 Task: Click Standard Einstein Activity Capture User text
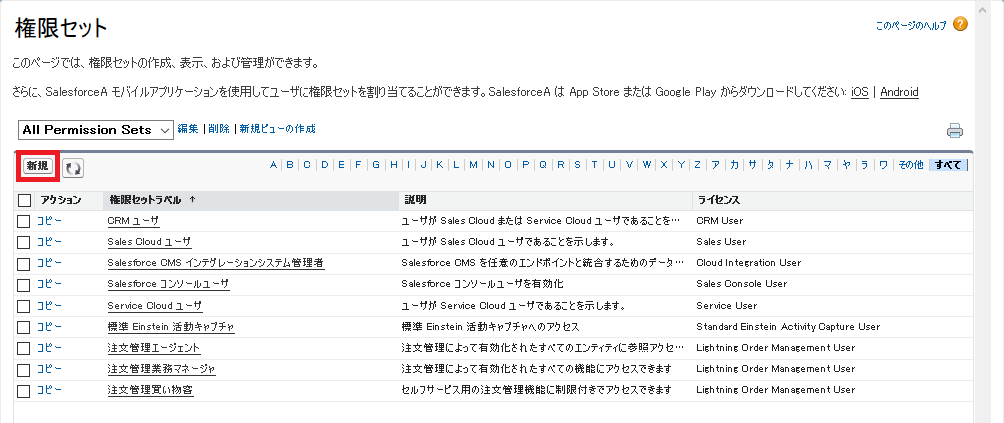click(788, 327)
